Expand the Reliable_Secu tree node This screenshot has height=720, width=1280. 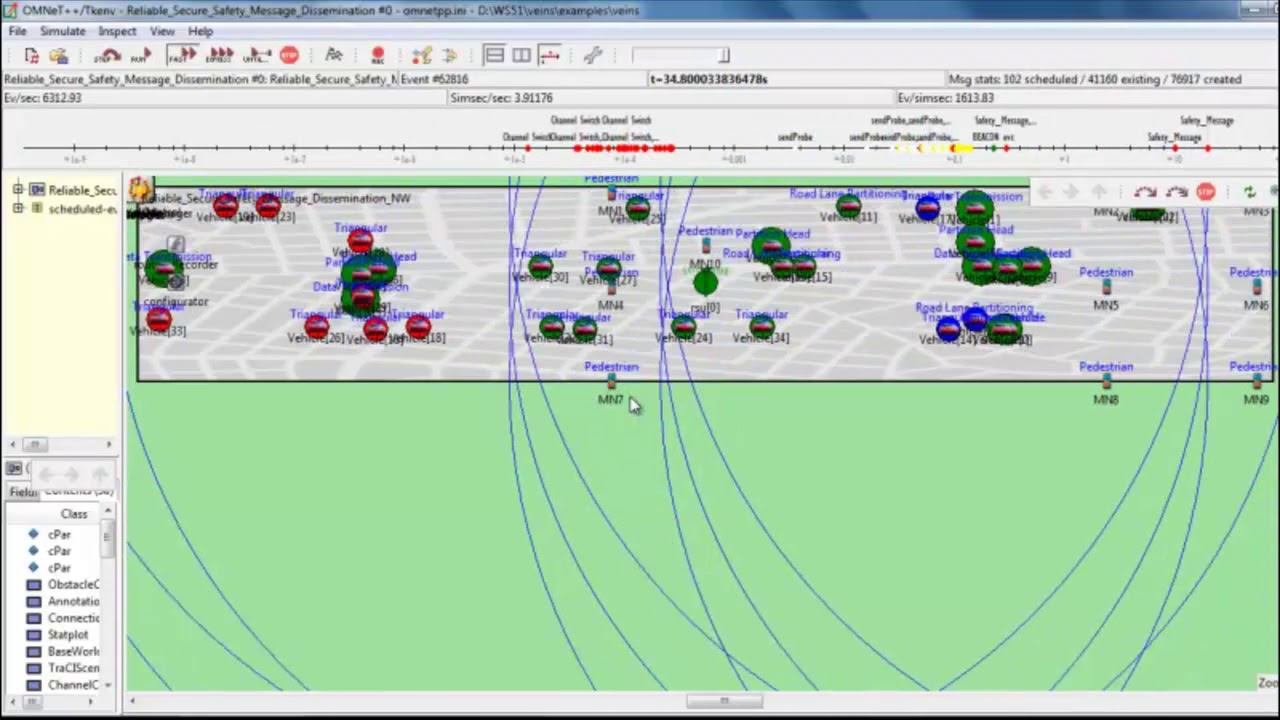18,190
